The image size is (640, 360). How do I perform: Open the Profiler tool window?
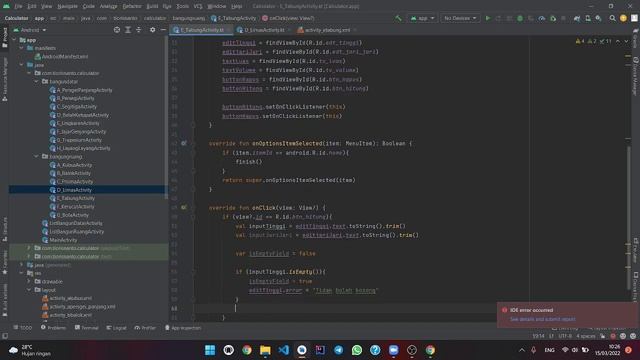click(x=145, y=328)
